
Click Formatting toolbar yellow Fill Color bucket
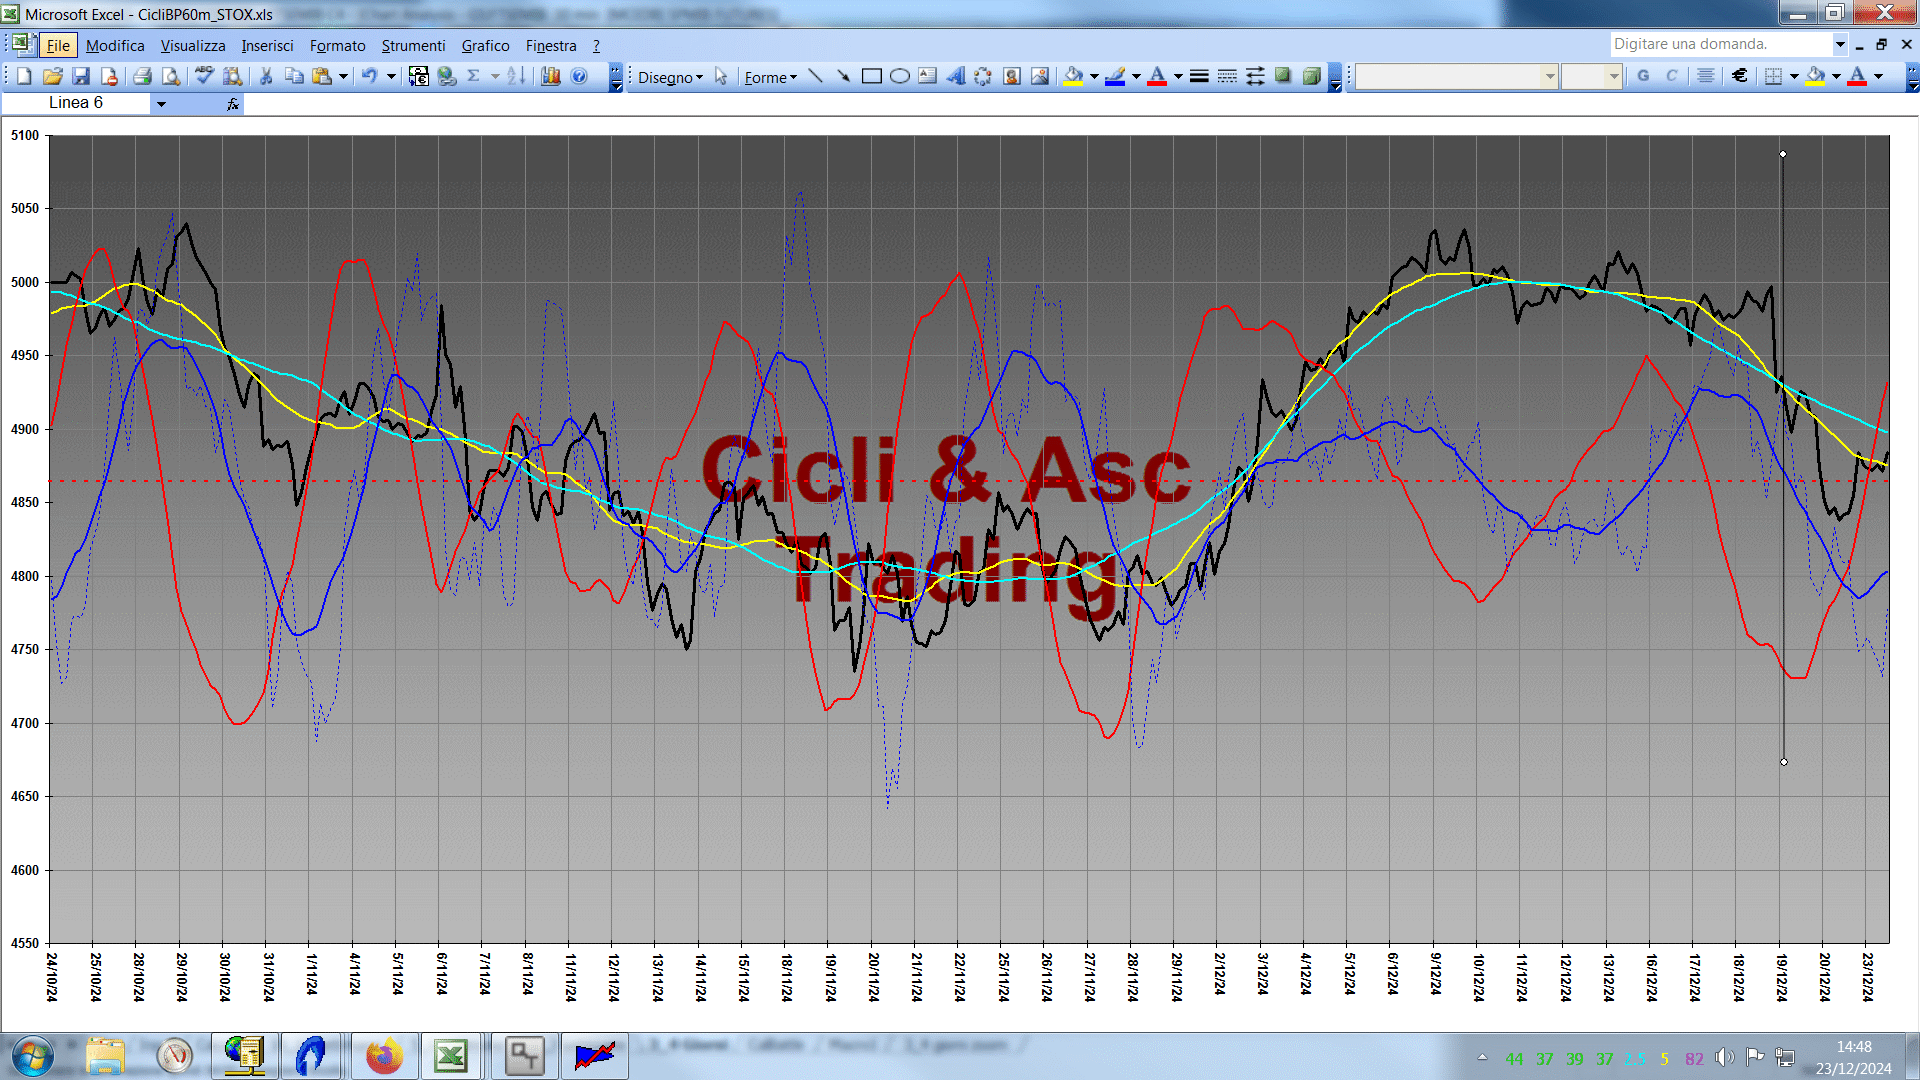tap(1816, 76)
